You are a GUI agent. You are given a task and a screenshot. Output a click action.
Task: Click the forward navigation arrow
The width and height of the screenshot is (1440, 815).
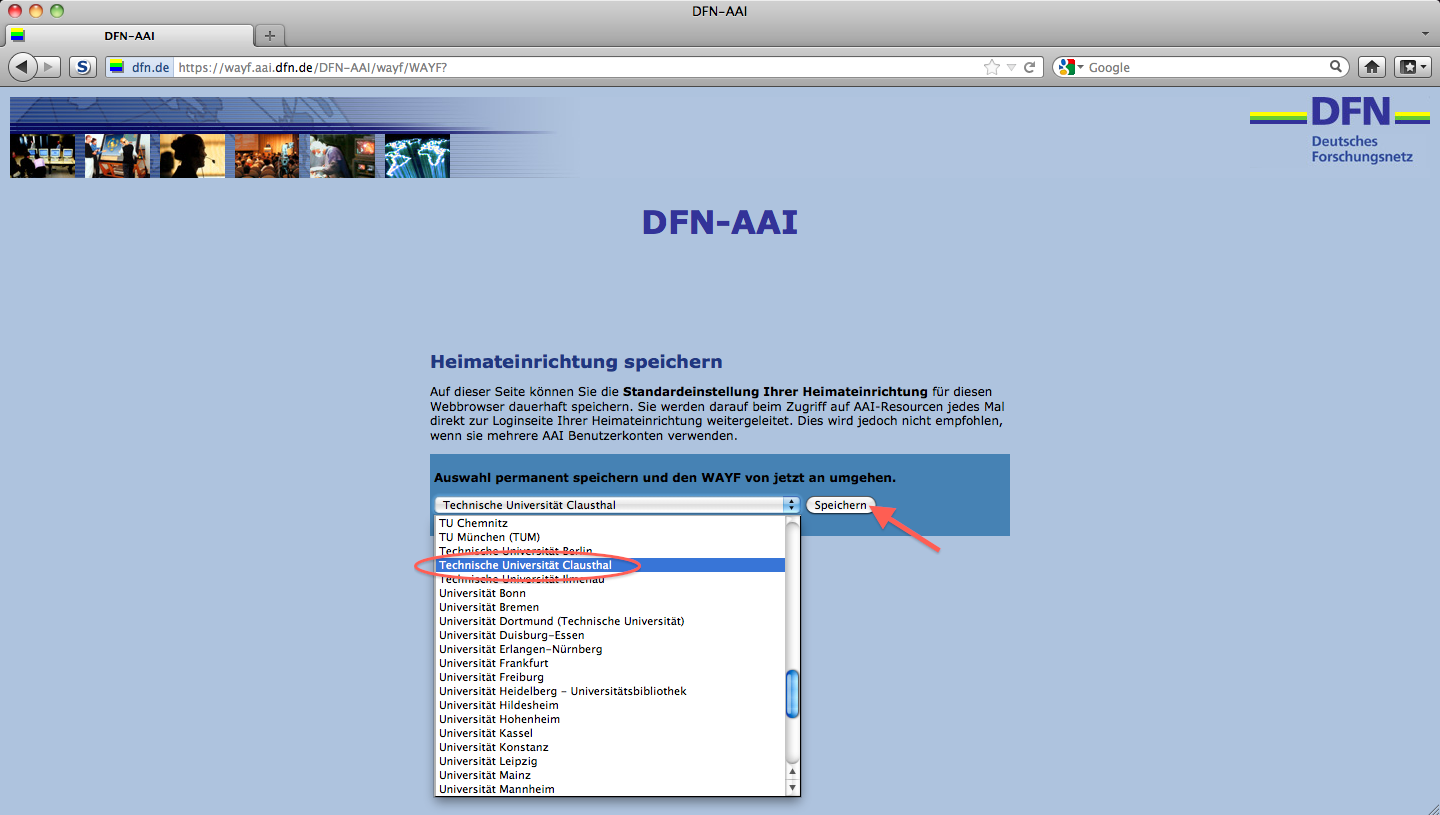click(x=49, y=67)
